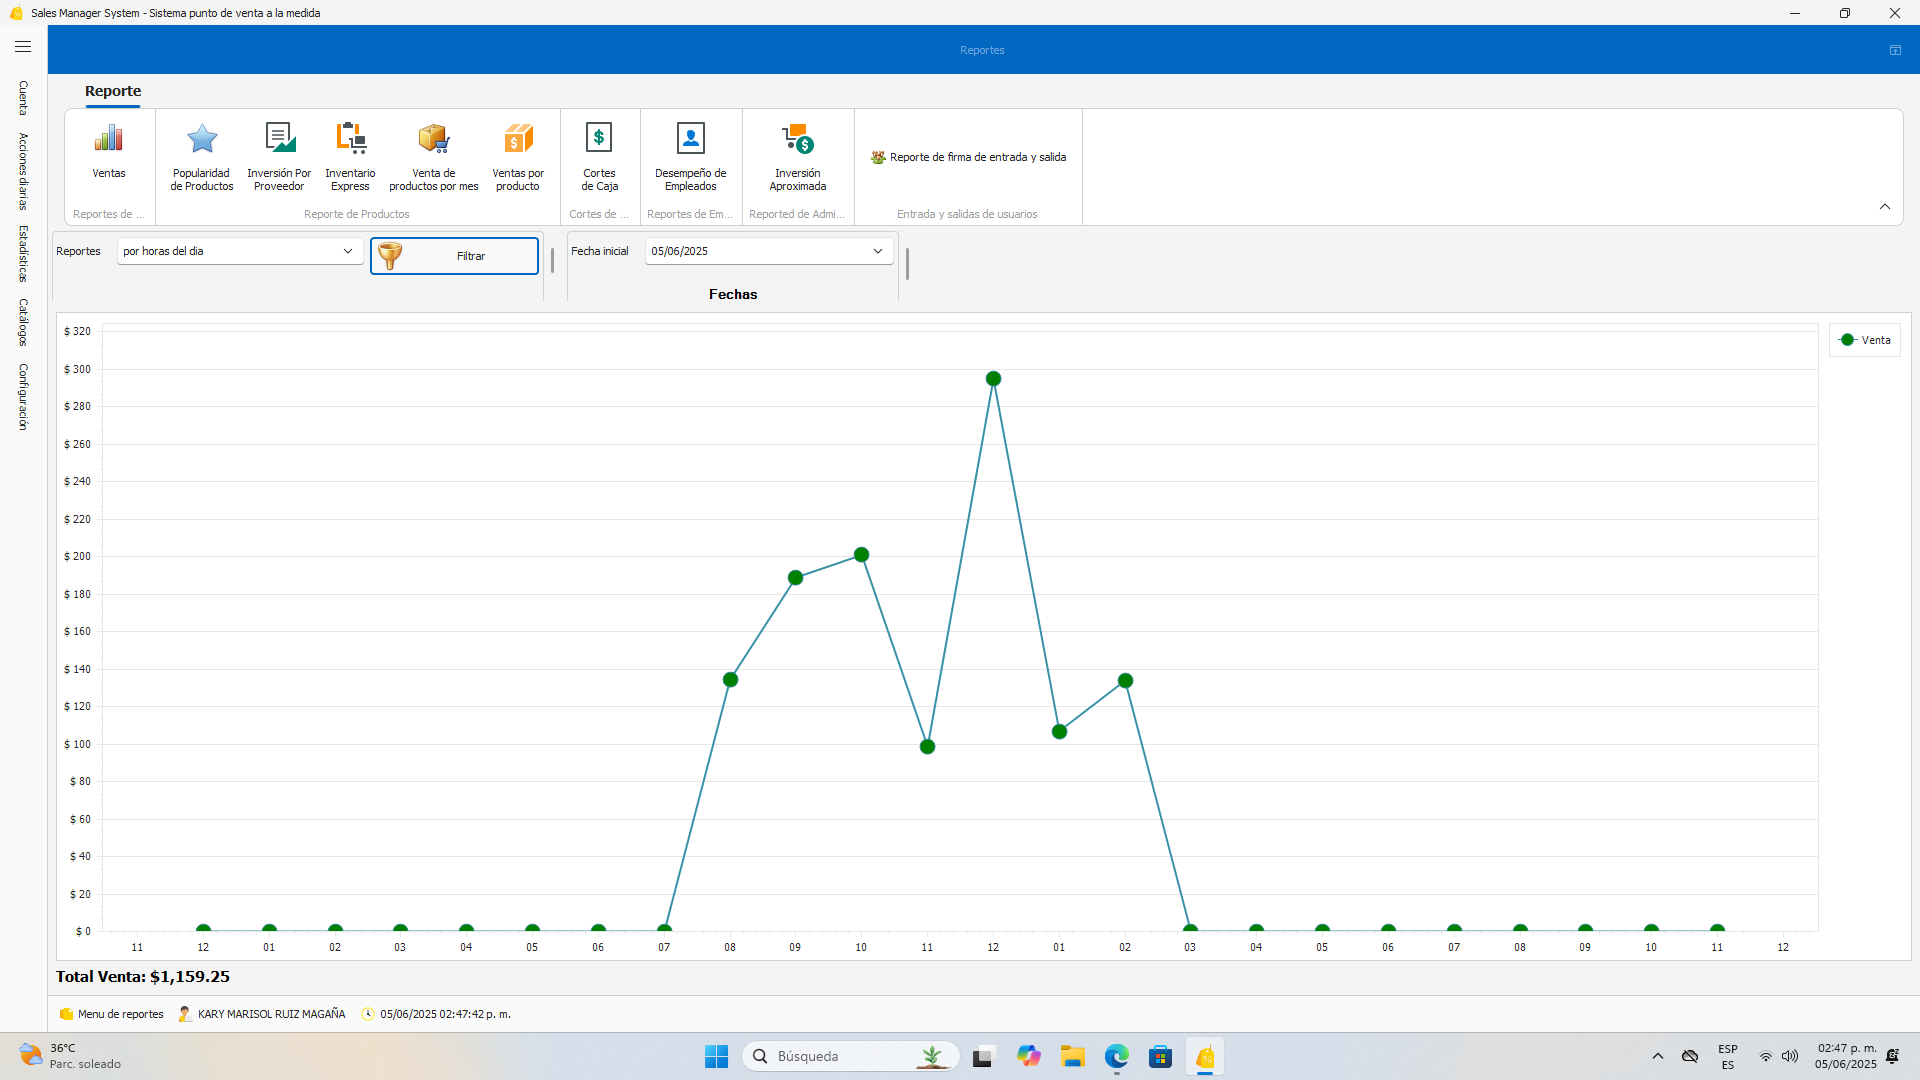Open Cortes de Caja report
The width and height of the screenshot is (1920, 1080).
[599, 153]
